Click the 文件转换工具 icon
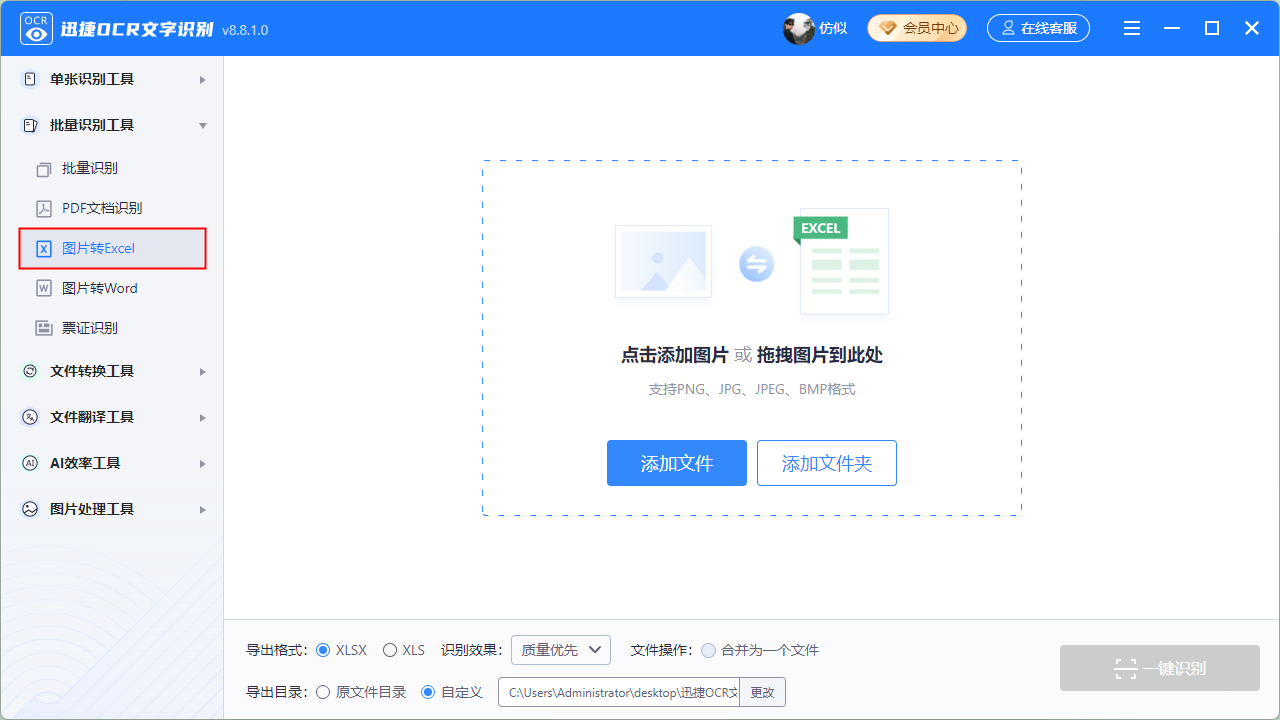Image resolution: width=1280 pixels, height=720 pixels. pyautogui.click(x=30, y=371)
